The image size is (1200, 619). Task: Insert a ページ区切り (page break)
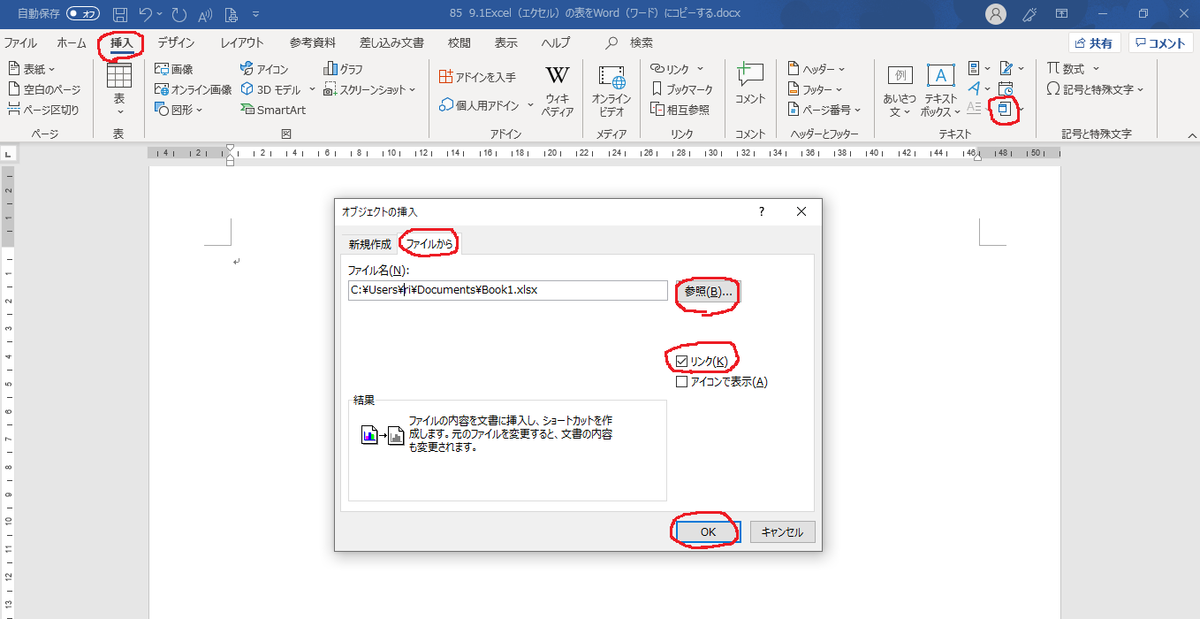coord(43,109)
